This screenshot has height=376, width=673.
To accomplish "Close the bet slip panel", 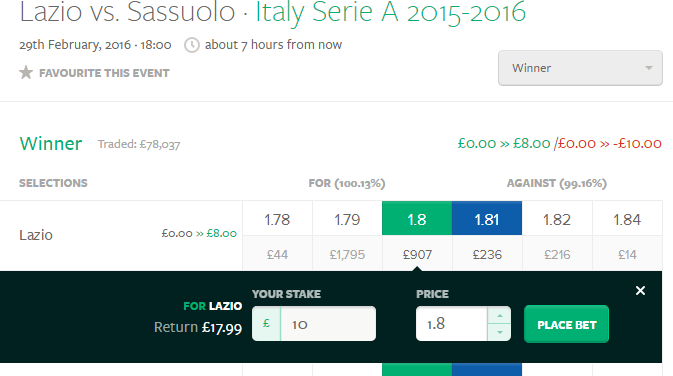I will (640, 291).
